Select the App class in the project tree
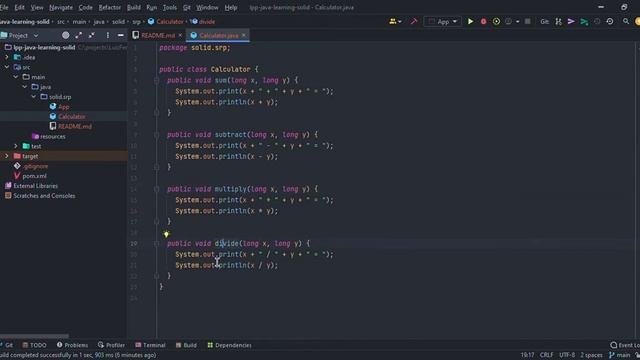 pos(64,107)
